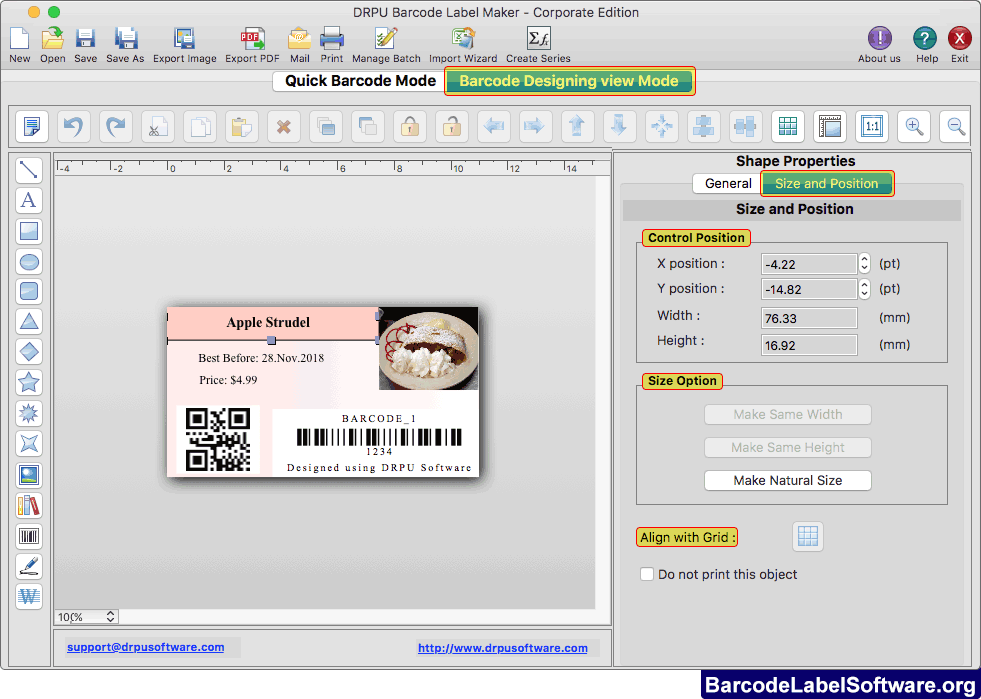Viewport: 981px width, 699px height.
Task: Select the Signature tool
Action: point(29,566)
